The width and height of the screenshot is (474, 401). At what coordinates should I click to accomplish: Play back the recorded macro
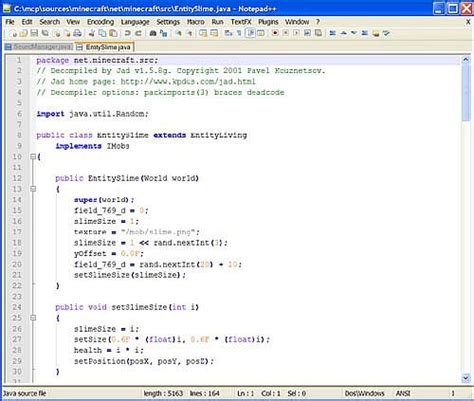pos(296,33)
